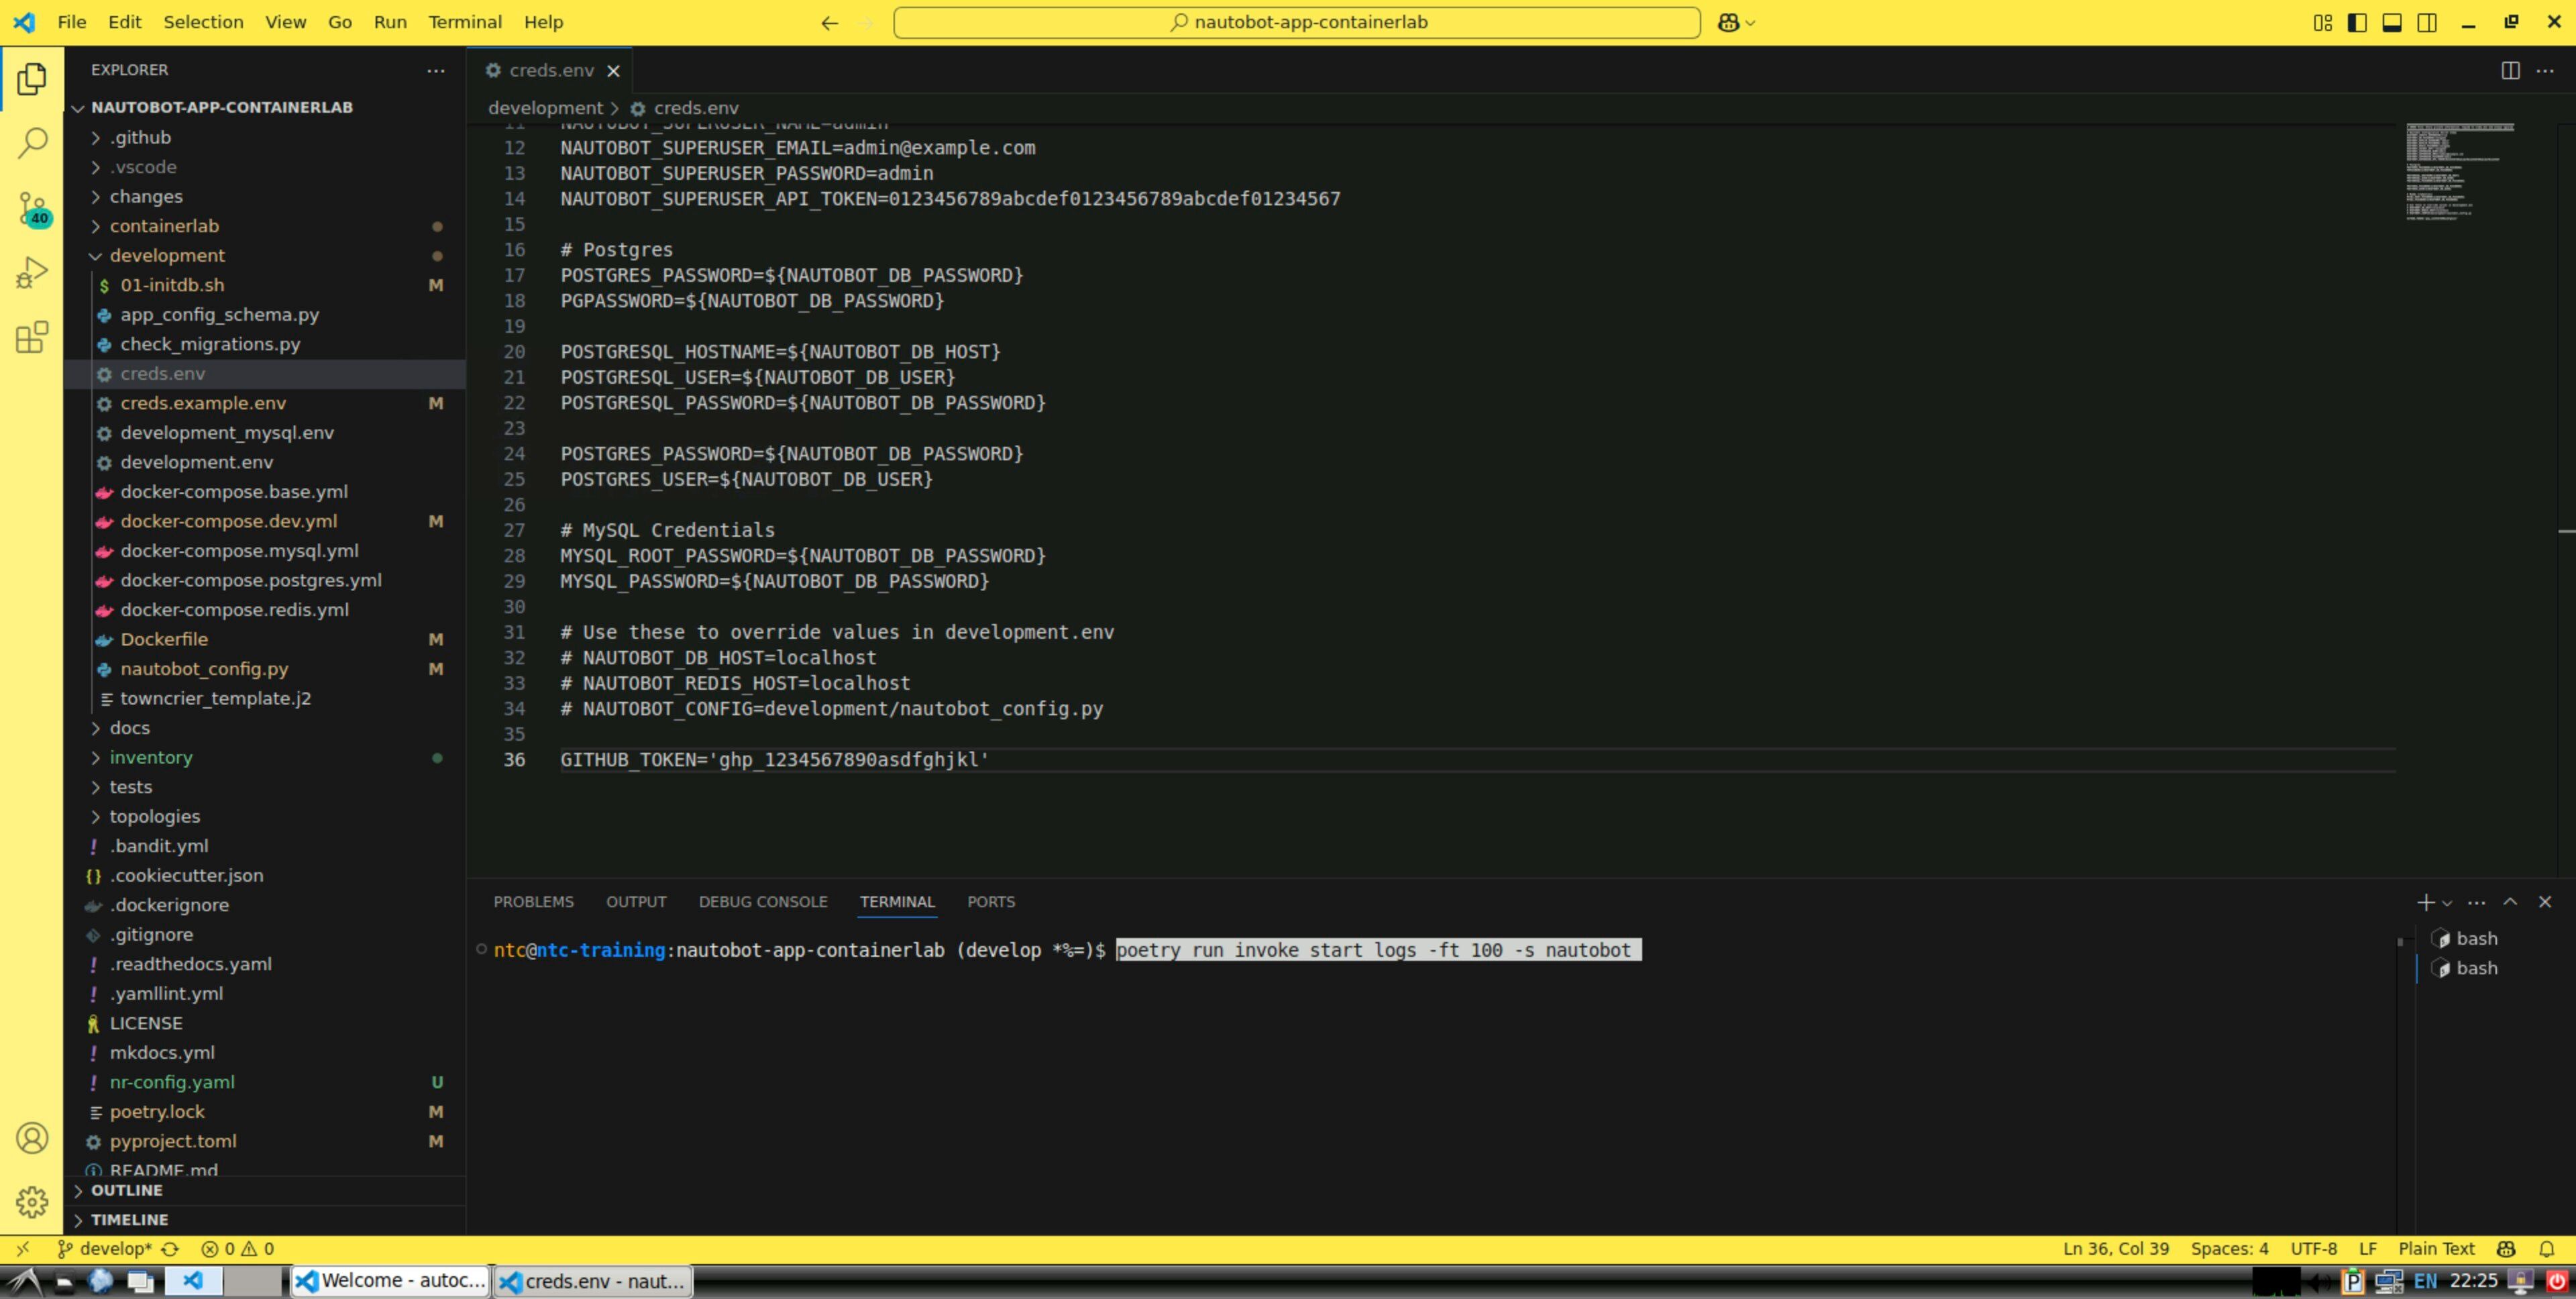Open the Search view in activity bar
Screen dimensions: 2576x1299
click(x=32, y=142)
